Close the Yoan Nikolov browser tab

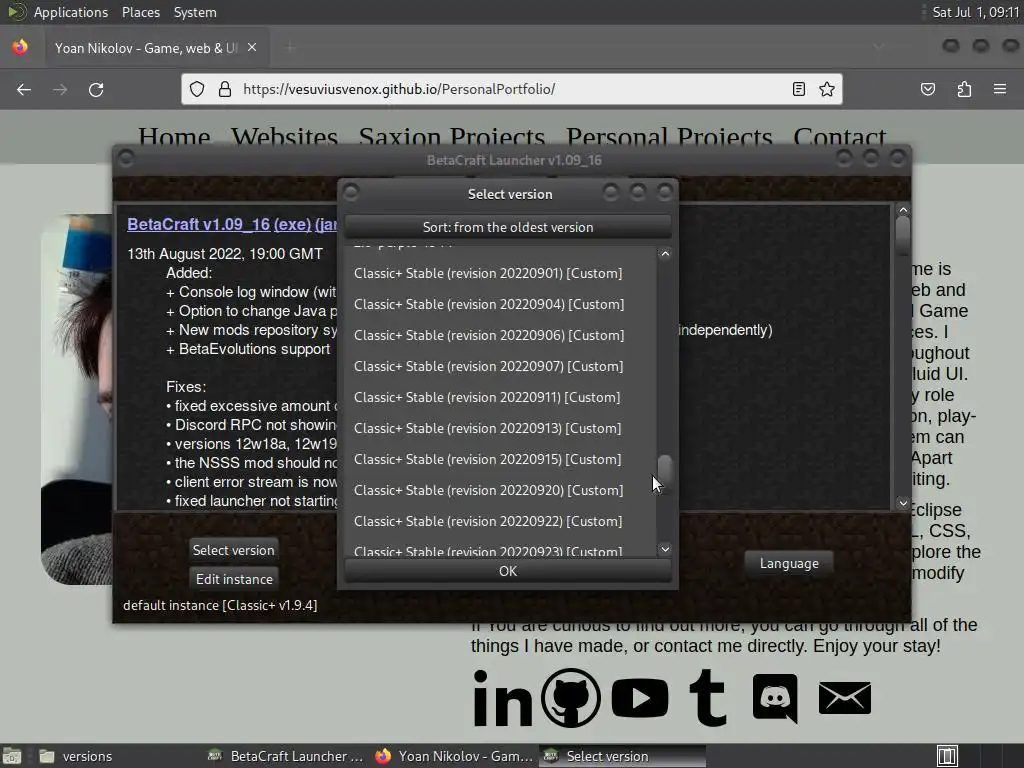tap(252, 48)
